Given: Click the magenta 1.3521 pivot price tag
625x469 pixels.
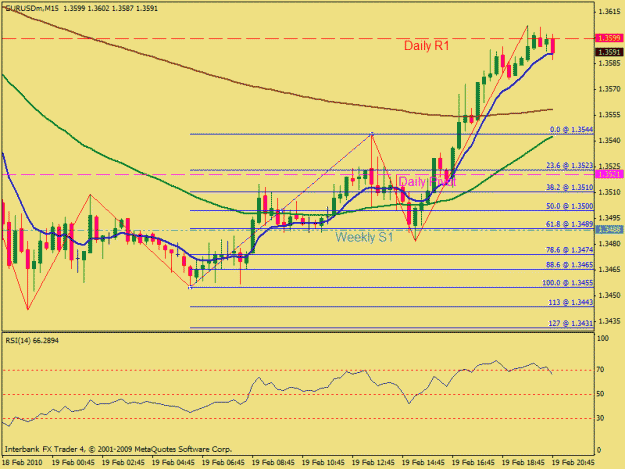Looking at the screenshot, I should [x=608, y=174].
